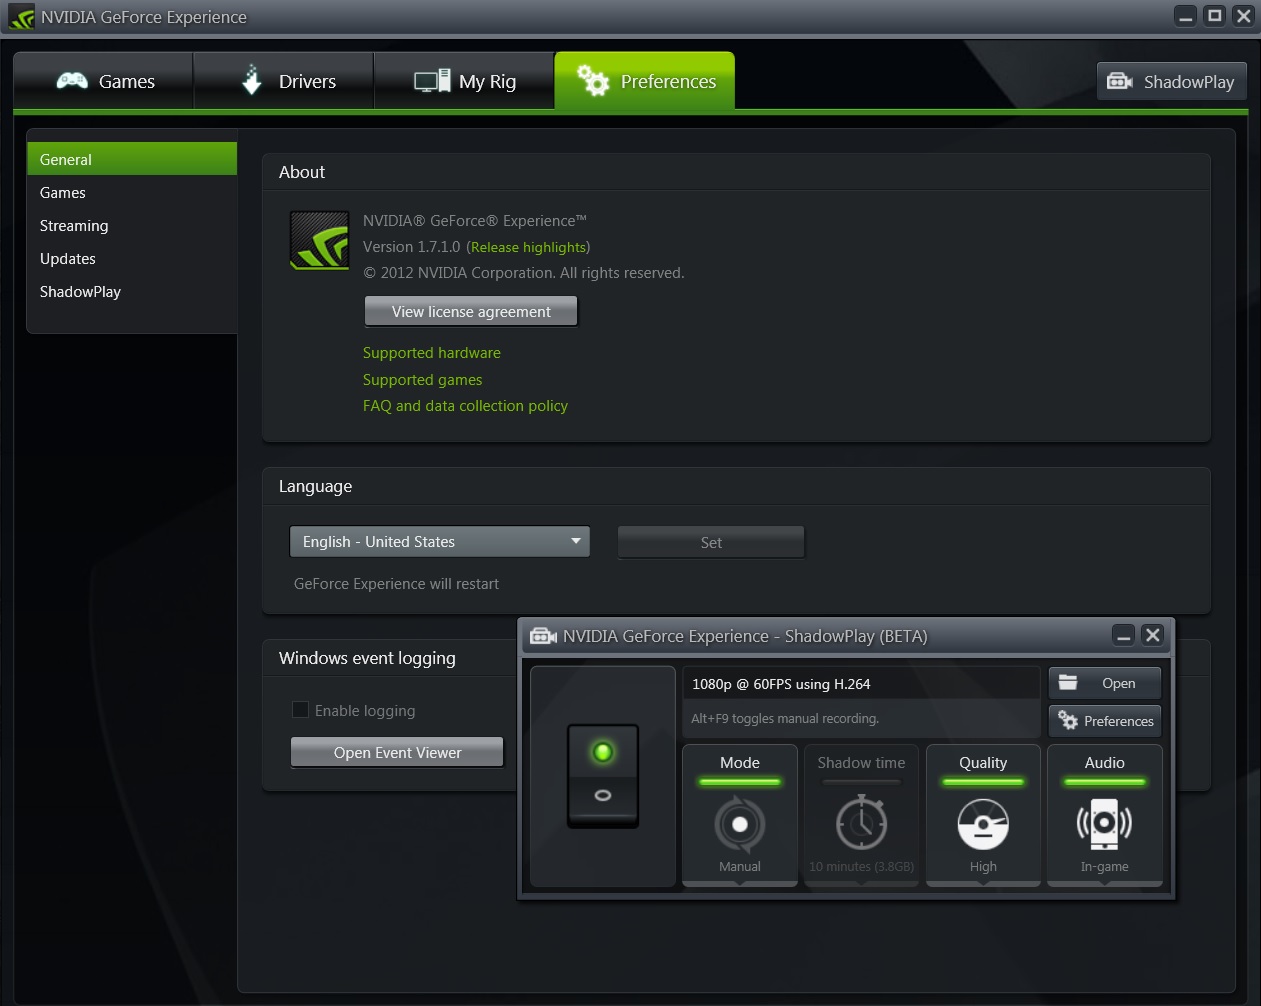Viewport: 1261px width, 1006px height.
Task: Click View license agreement button
Action: coord(471,312)
